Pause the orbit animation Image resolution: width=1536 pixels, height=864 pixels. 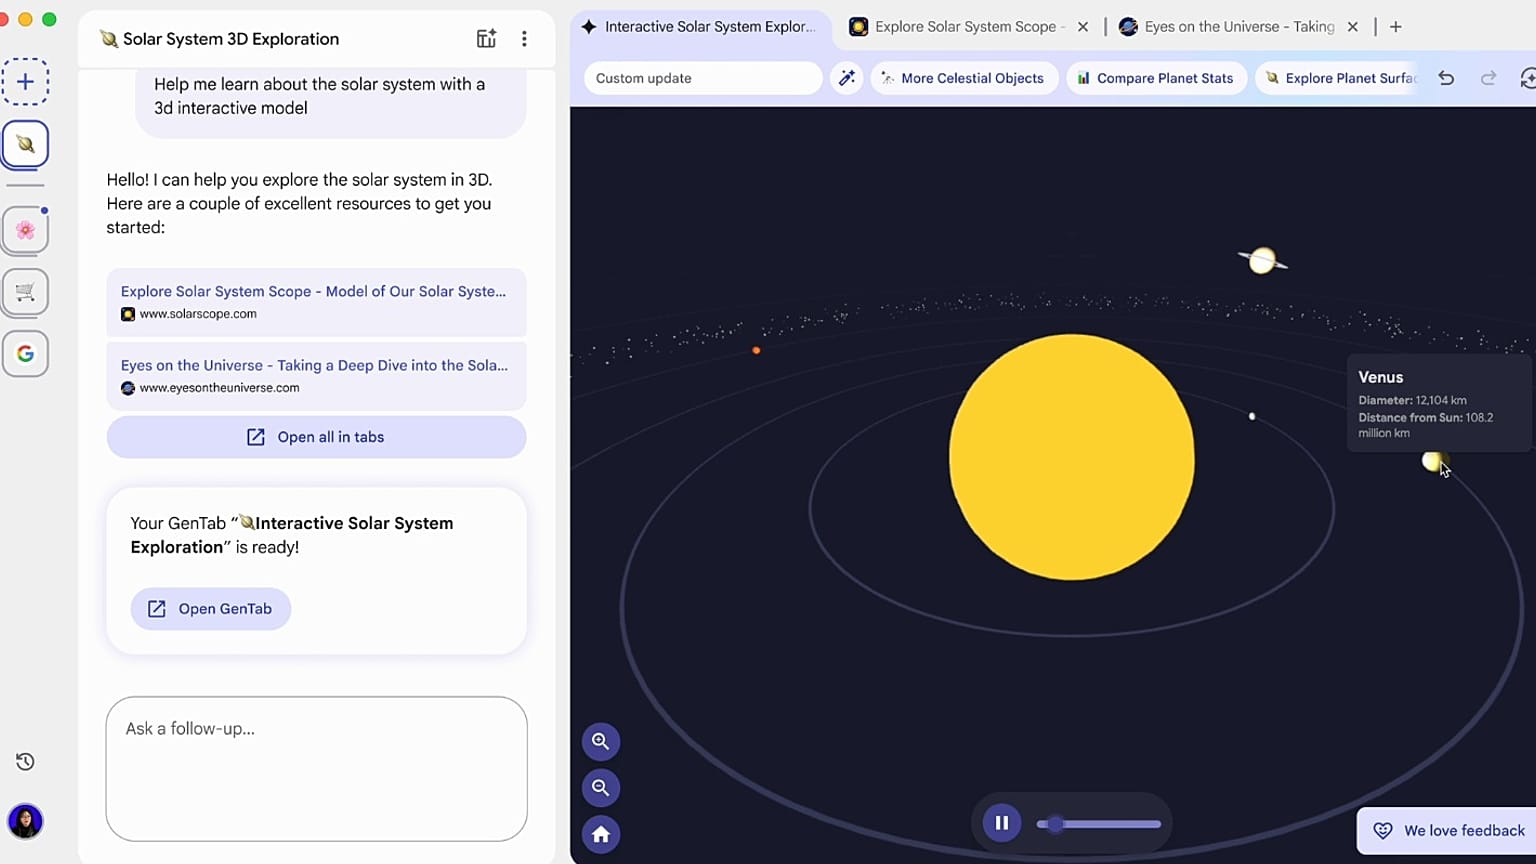1001,823
